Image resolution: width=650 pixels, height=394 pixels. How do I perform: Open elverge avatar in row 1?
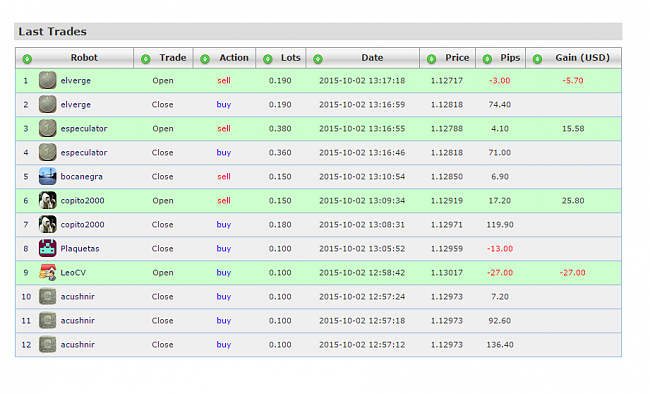(47, 80)
